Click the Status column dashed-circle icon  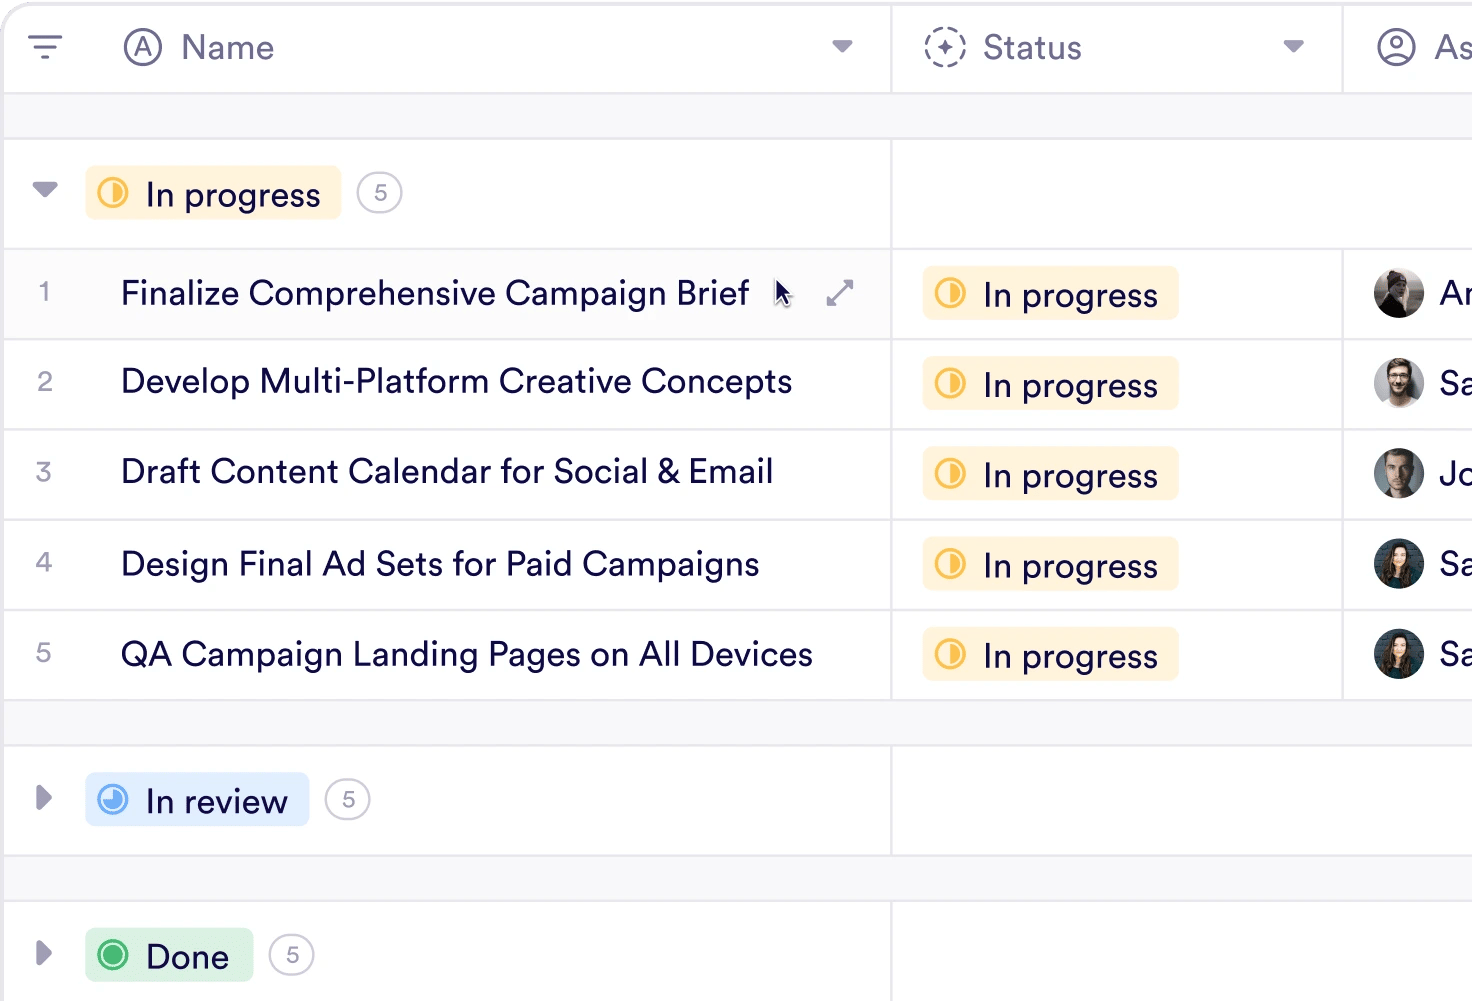click(944, 47)
